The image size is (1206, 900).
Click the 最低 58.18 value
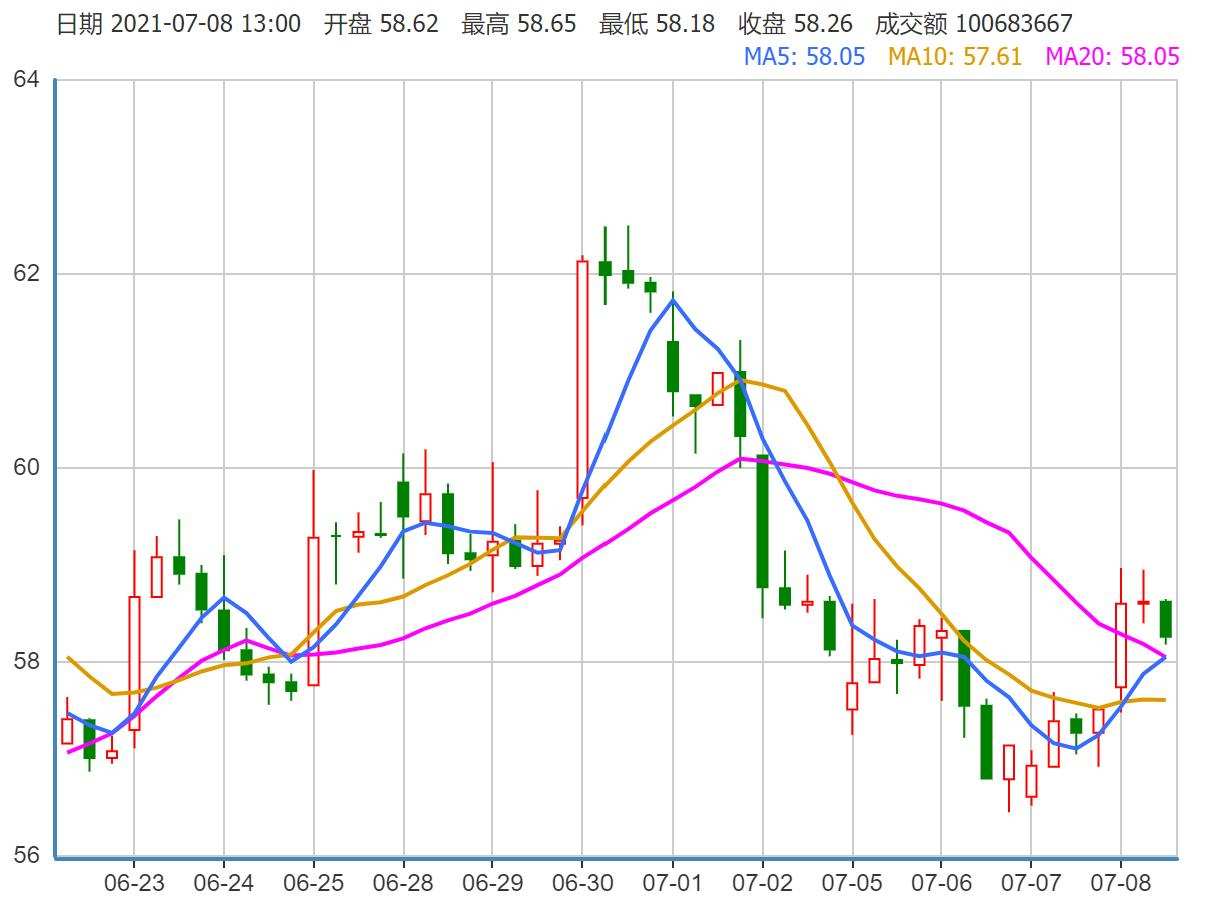pyautogui.click(x=657, y=24)
